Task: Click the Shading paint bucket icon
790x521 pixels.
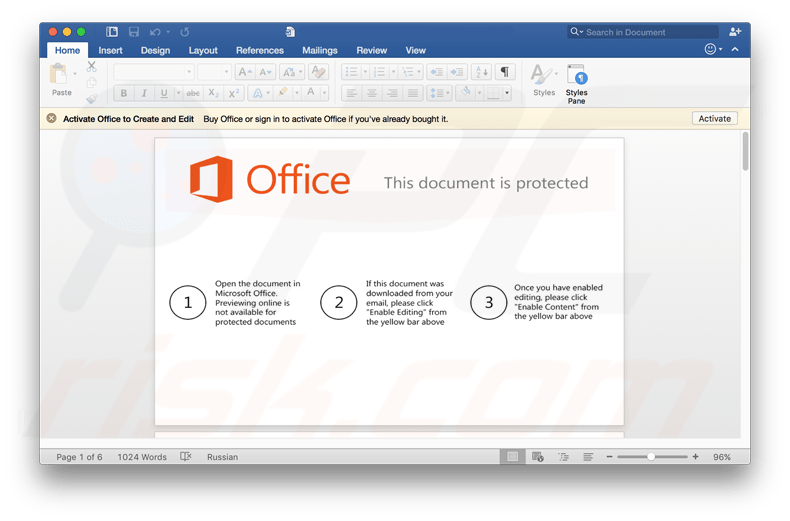Action: (466, 93)
